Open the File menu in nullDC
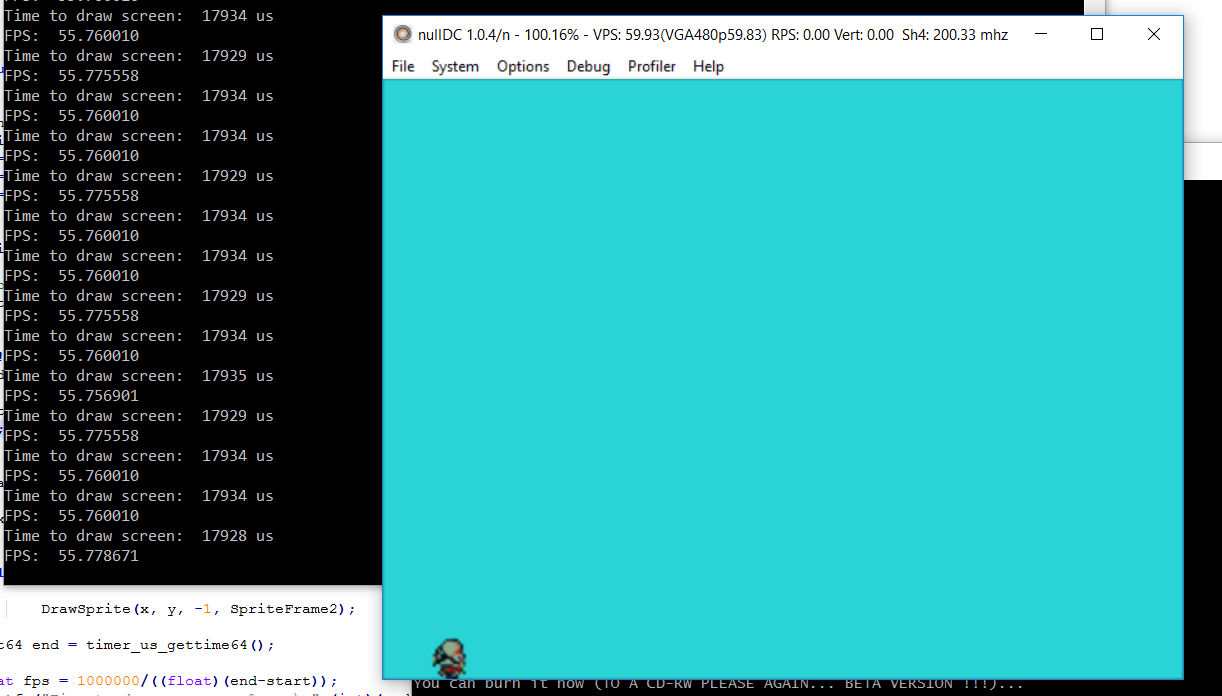 tap(403, 66)
